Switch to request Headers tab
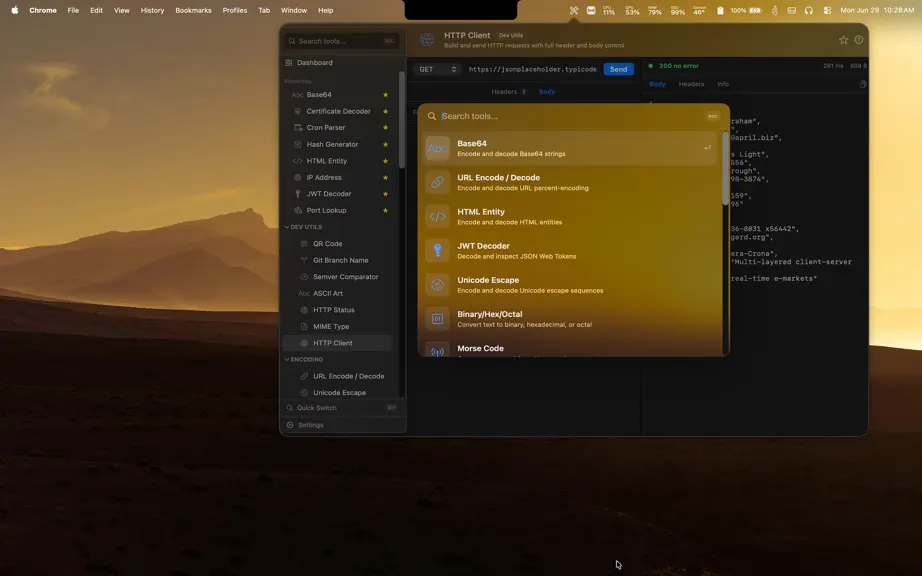The height and width of the screenshot is (576, 922). (x=509, y=92)
